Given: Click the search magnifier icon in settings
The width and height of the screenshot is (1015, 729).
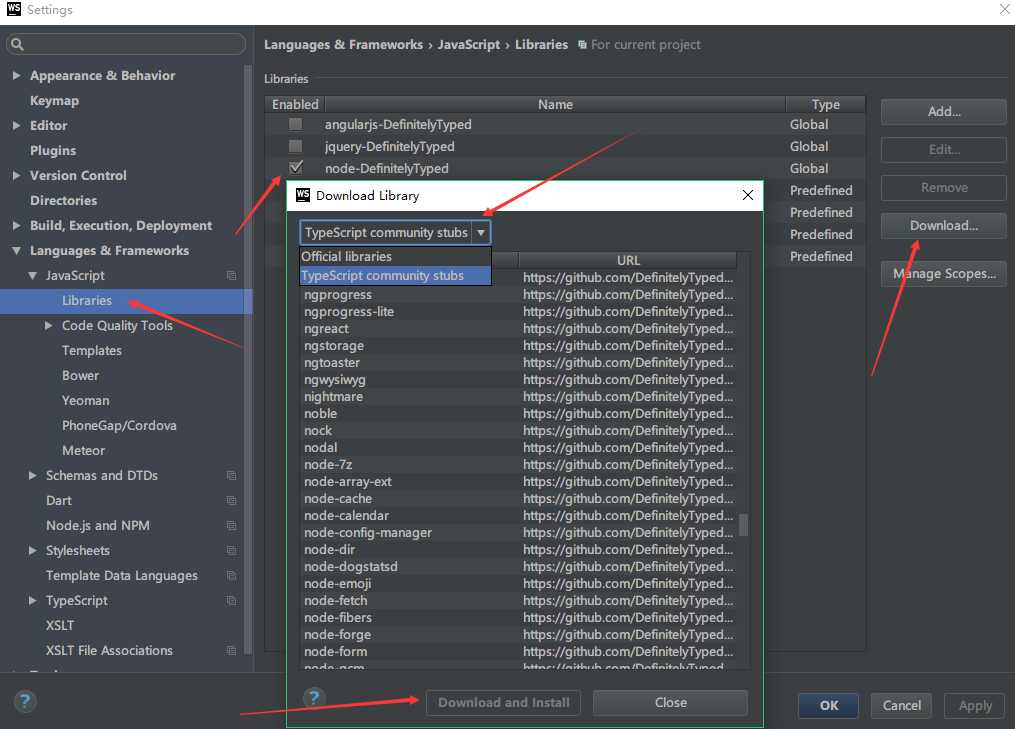Looking at the screenshot, I should point(17,44).
